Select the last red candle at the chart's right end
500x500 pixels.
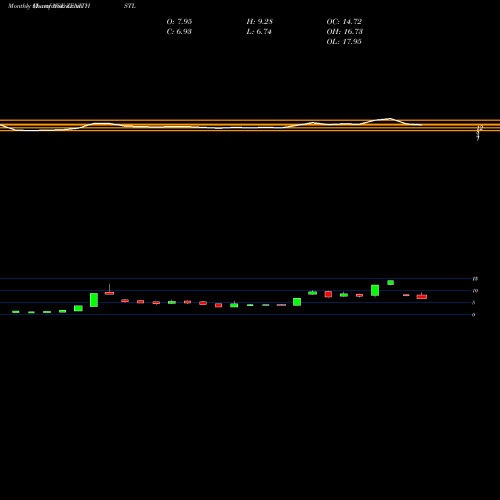coord(422,296)
